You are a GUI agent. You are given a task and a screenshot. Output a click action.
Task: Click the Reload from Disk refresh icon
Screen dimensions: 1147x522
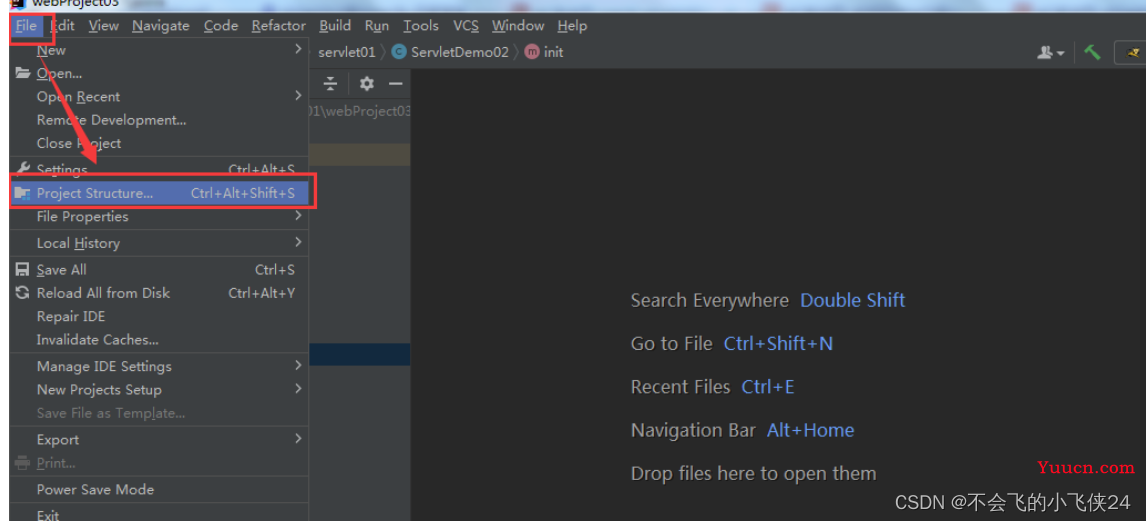pos(23,292)
